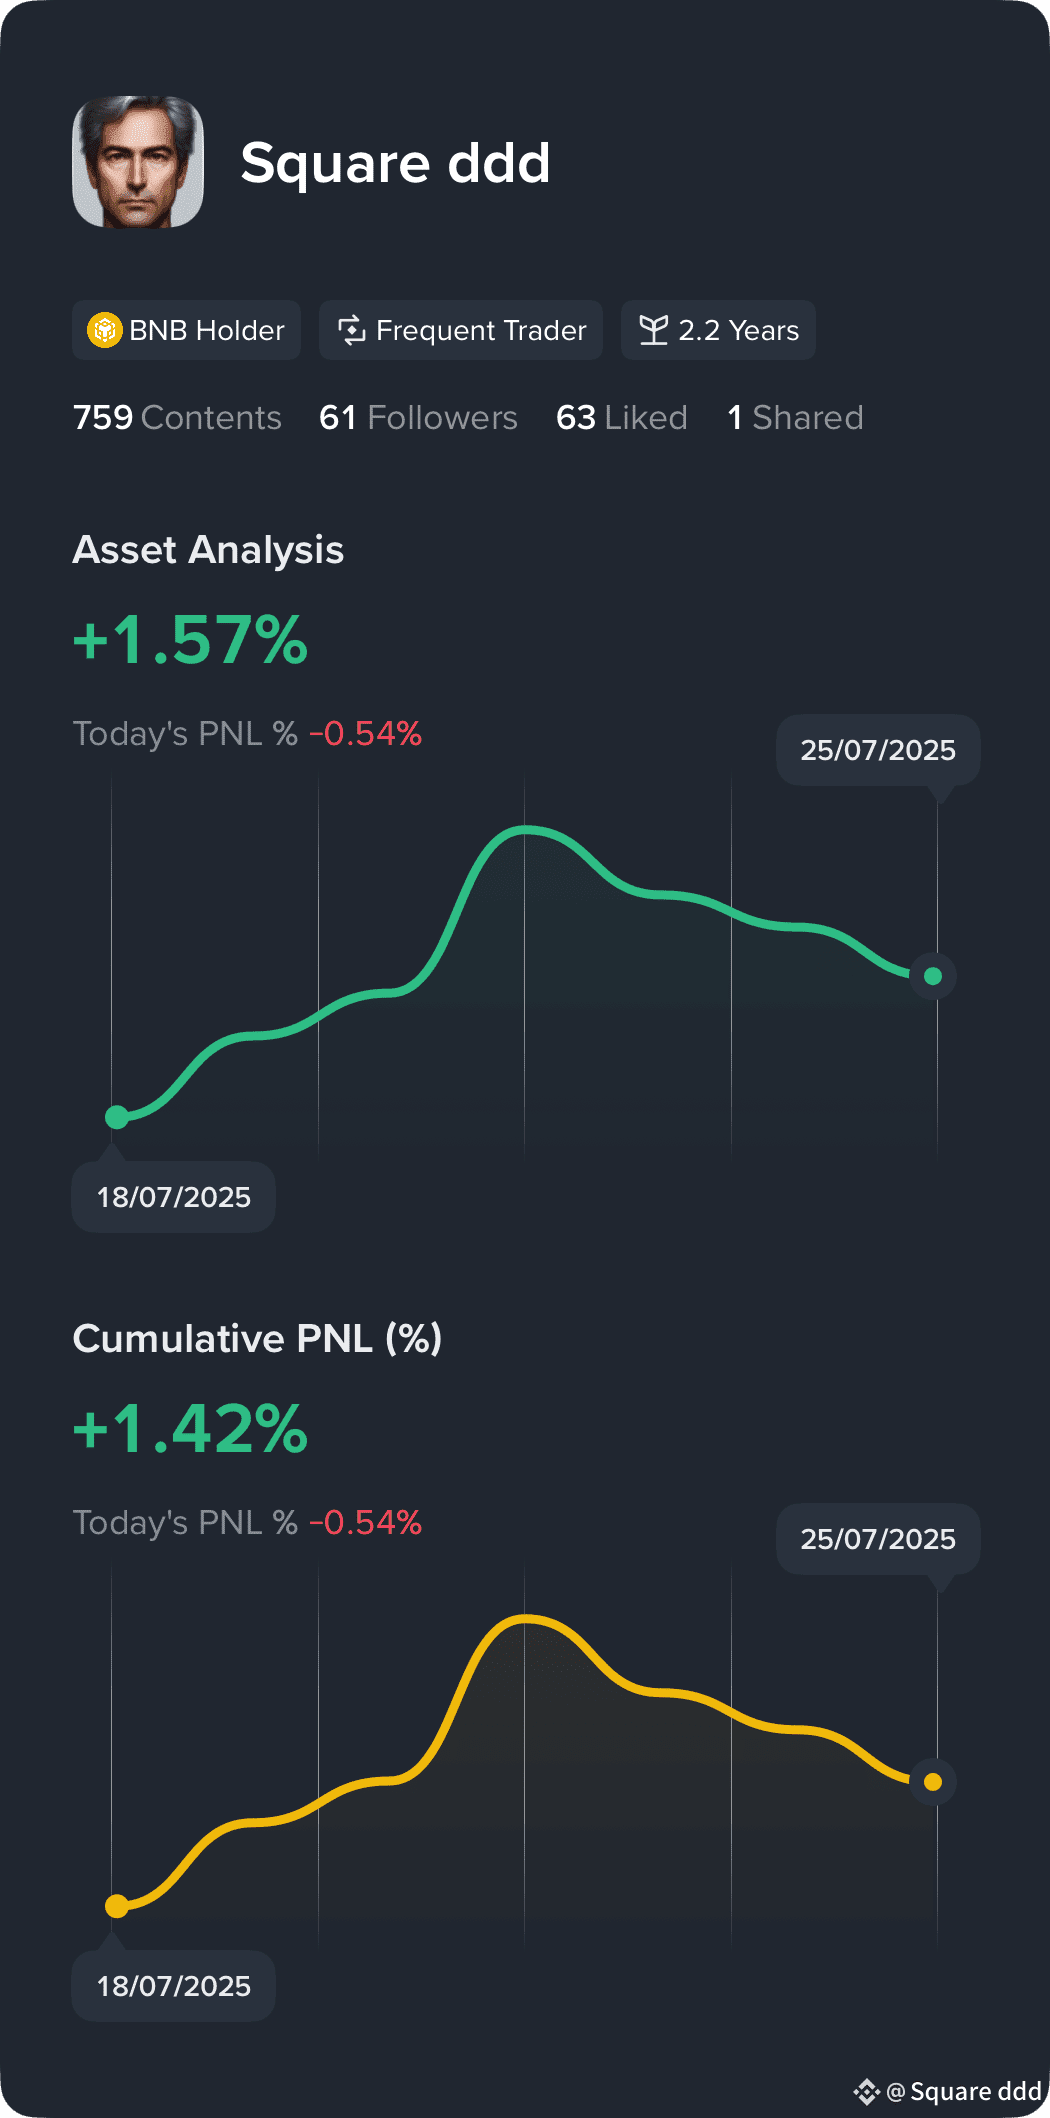Click the yellow chart start point dot
The height and width of the screenshot is (2118, 1050).
coord(117,1906)
